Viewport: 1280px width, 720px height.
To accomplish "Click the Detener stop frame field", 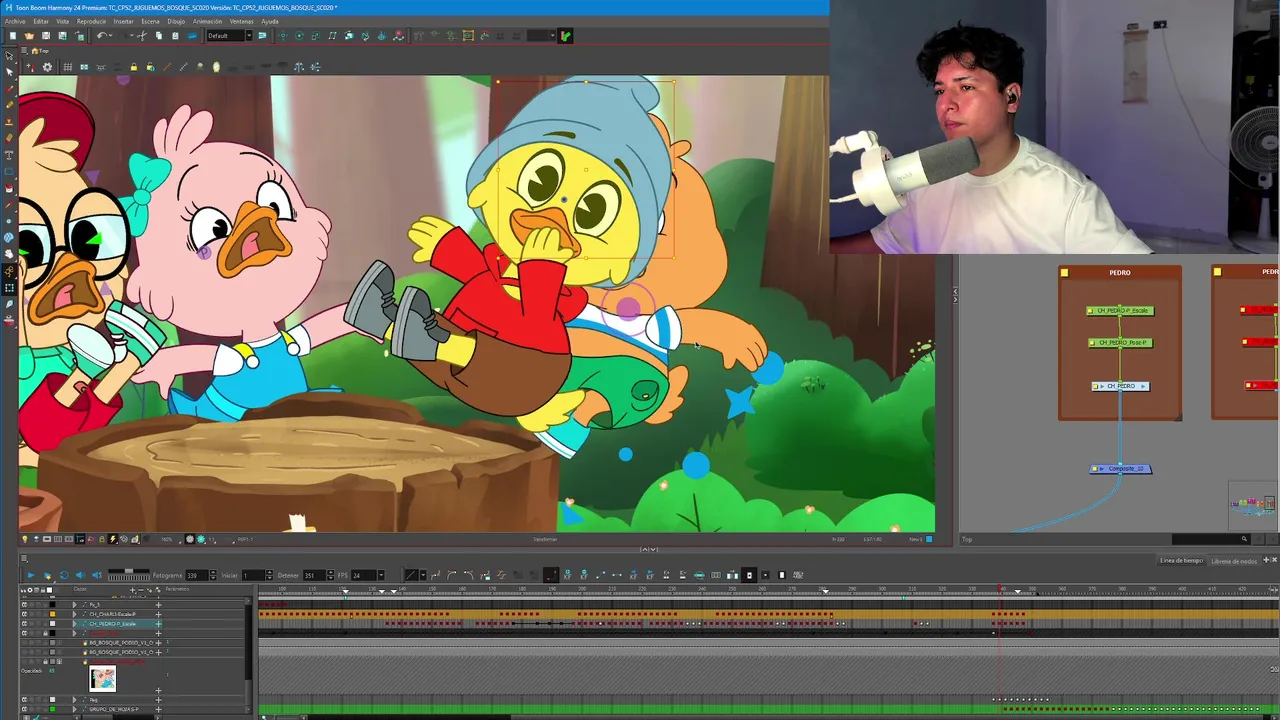I will [315, 575].
